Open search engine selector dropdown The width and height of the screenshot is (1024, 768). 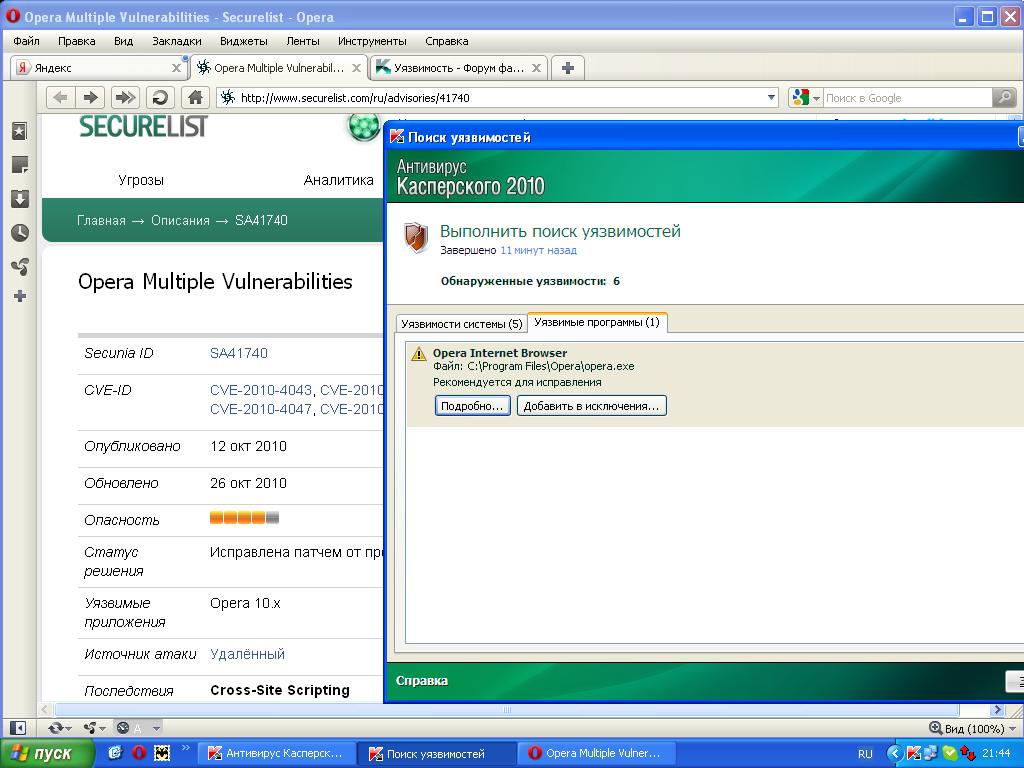click(x=806, y=98)
